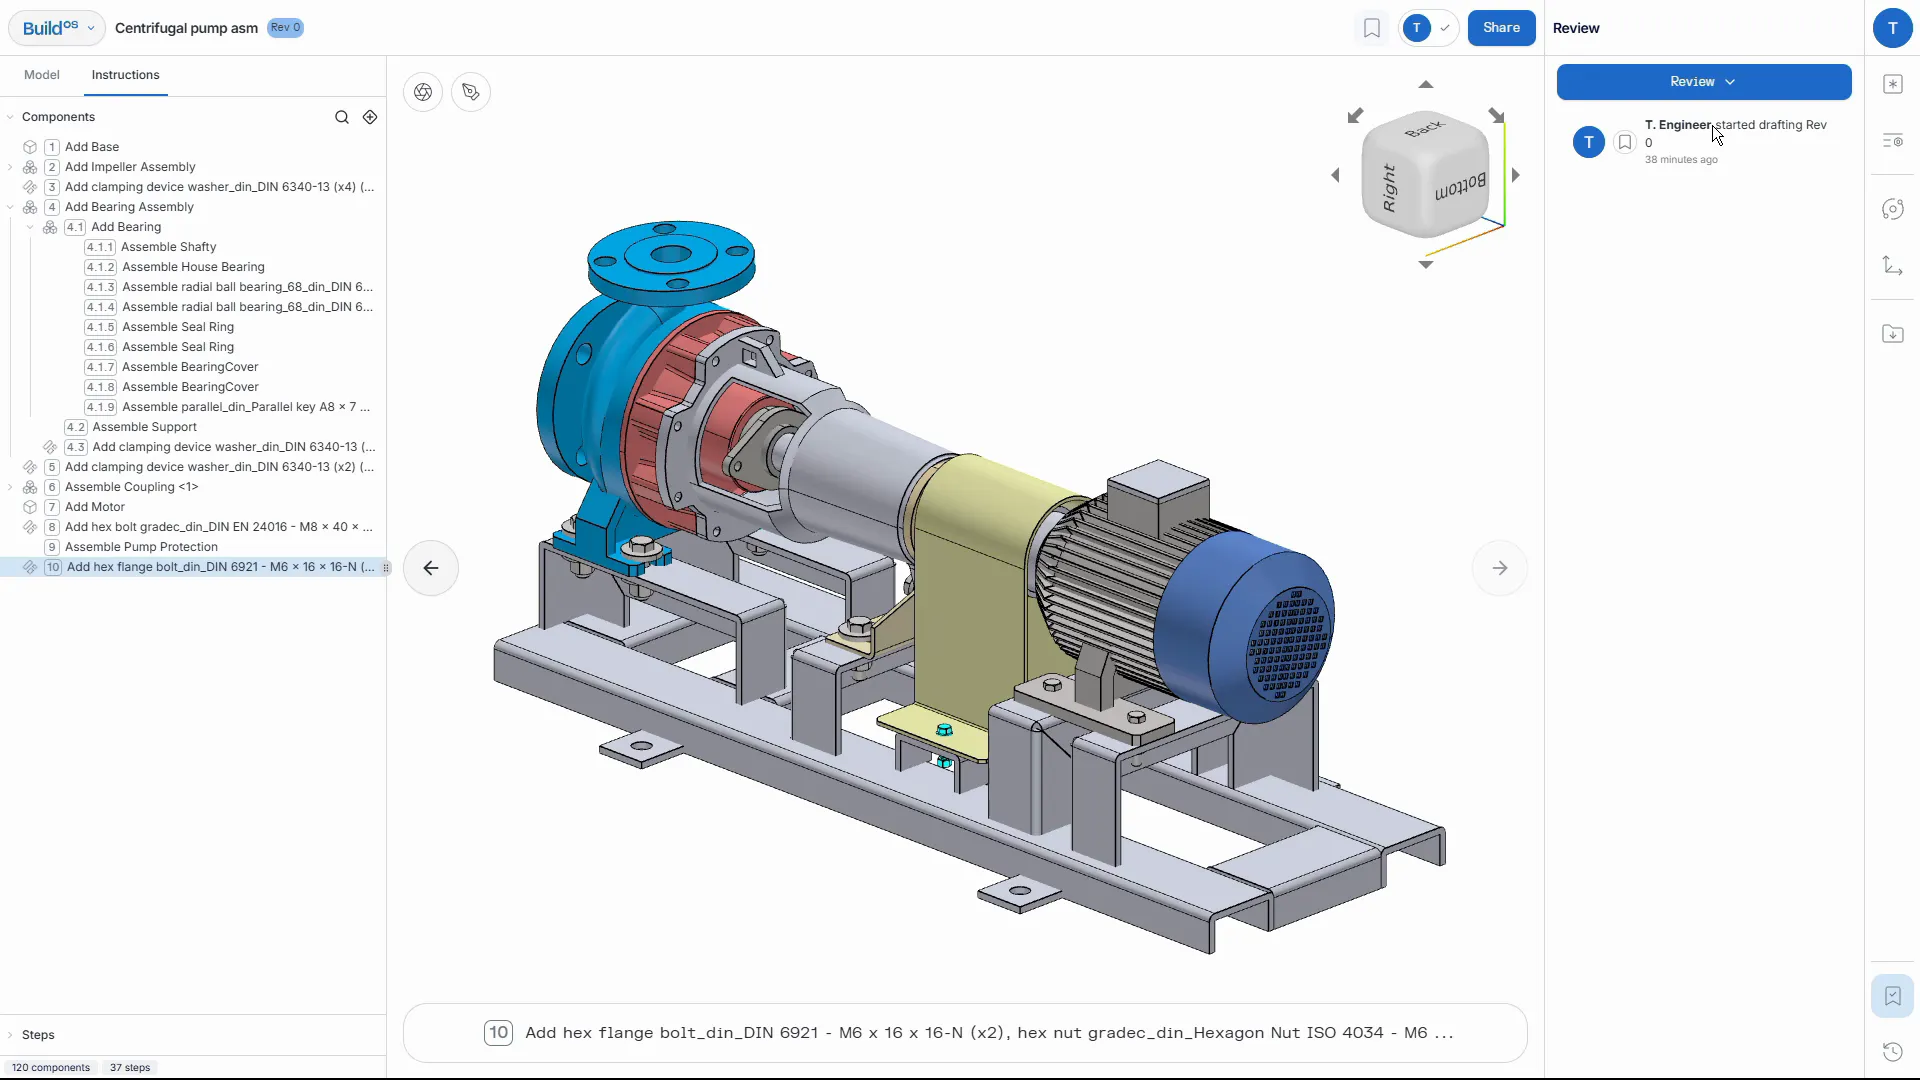Click the bookmark icon next to Share
Viewport: 1920px width, 1080px height.
(x=1372, y=28)
